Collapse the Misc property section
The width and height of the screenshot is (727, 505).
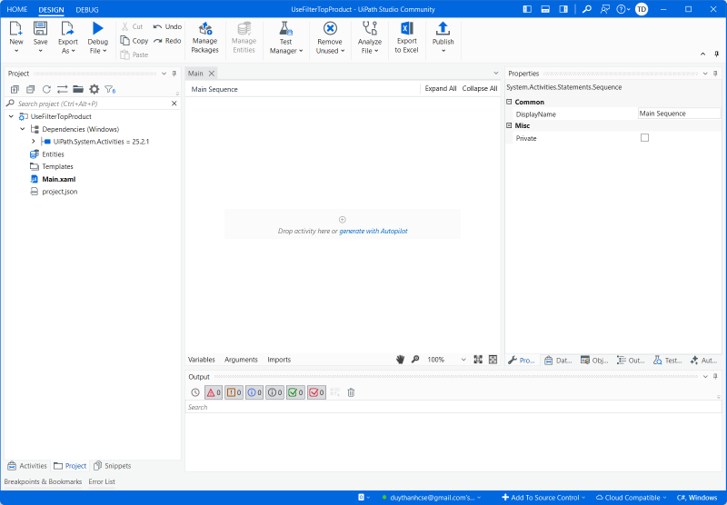(x=509, y=125)
